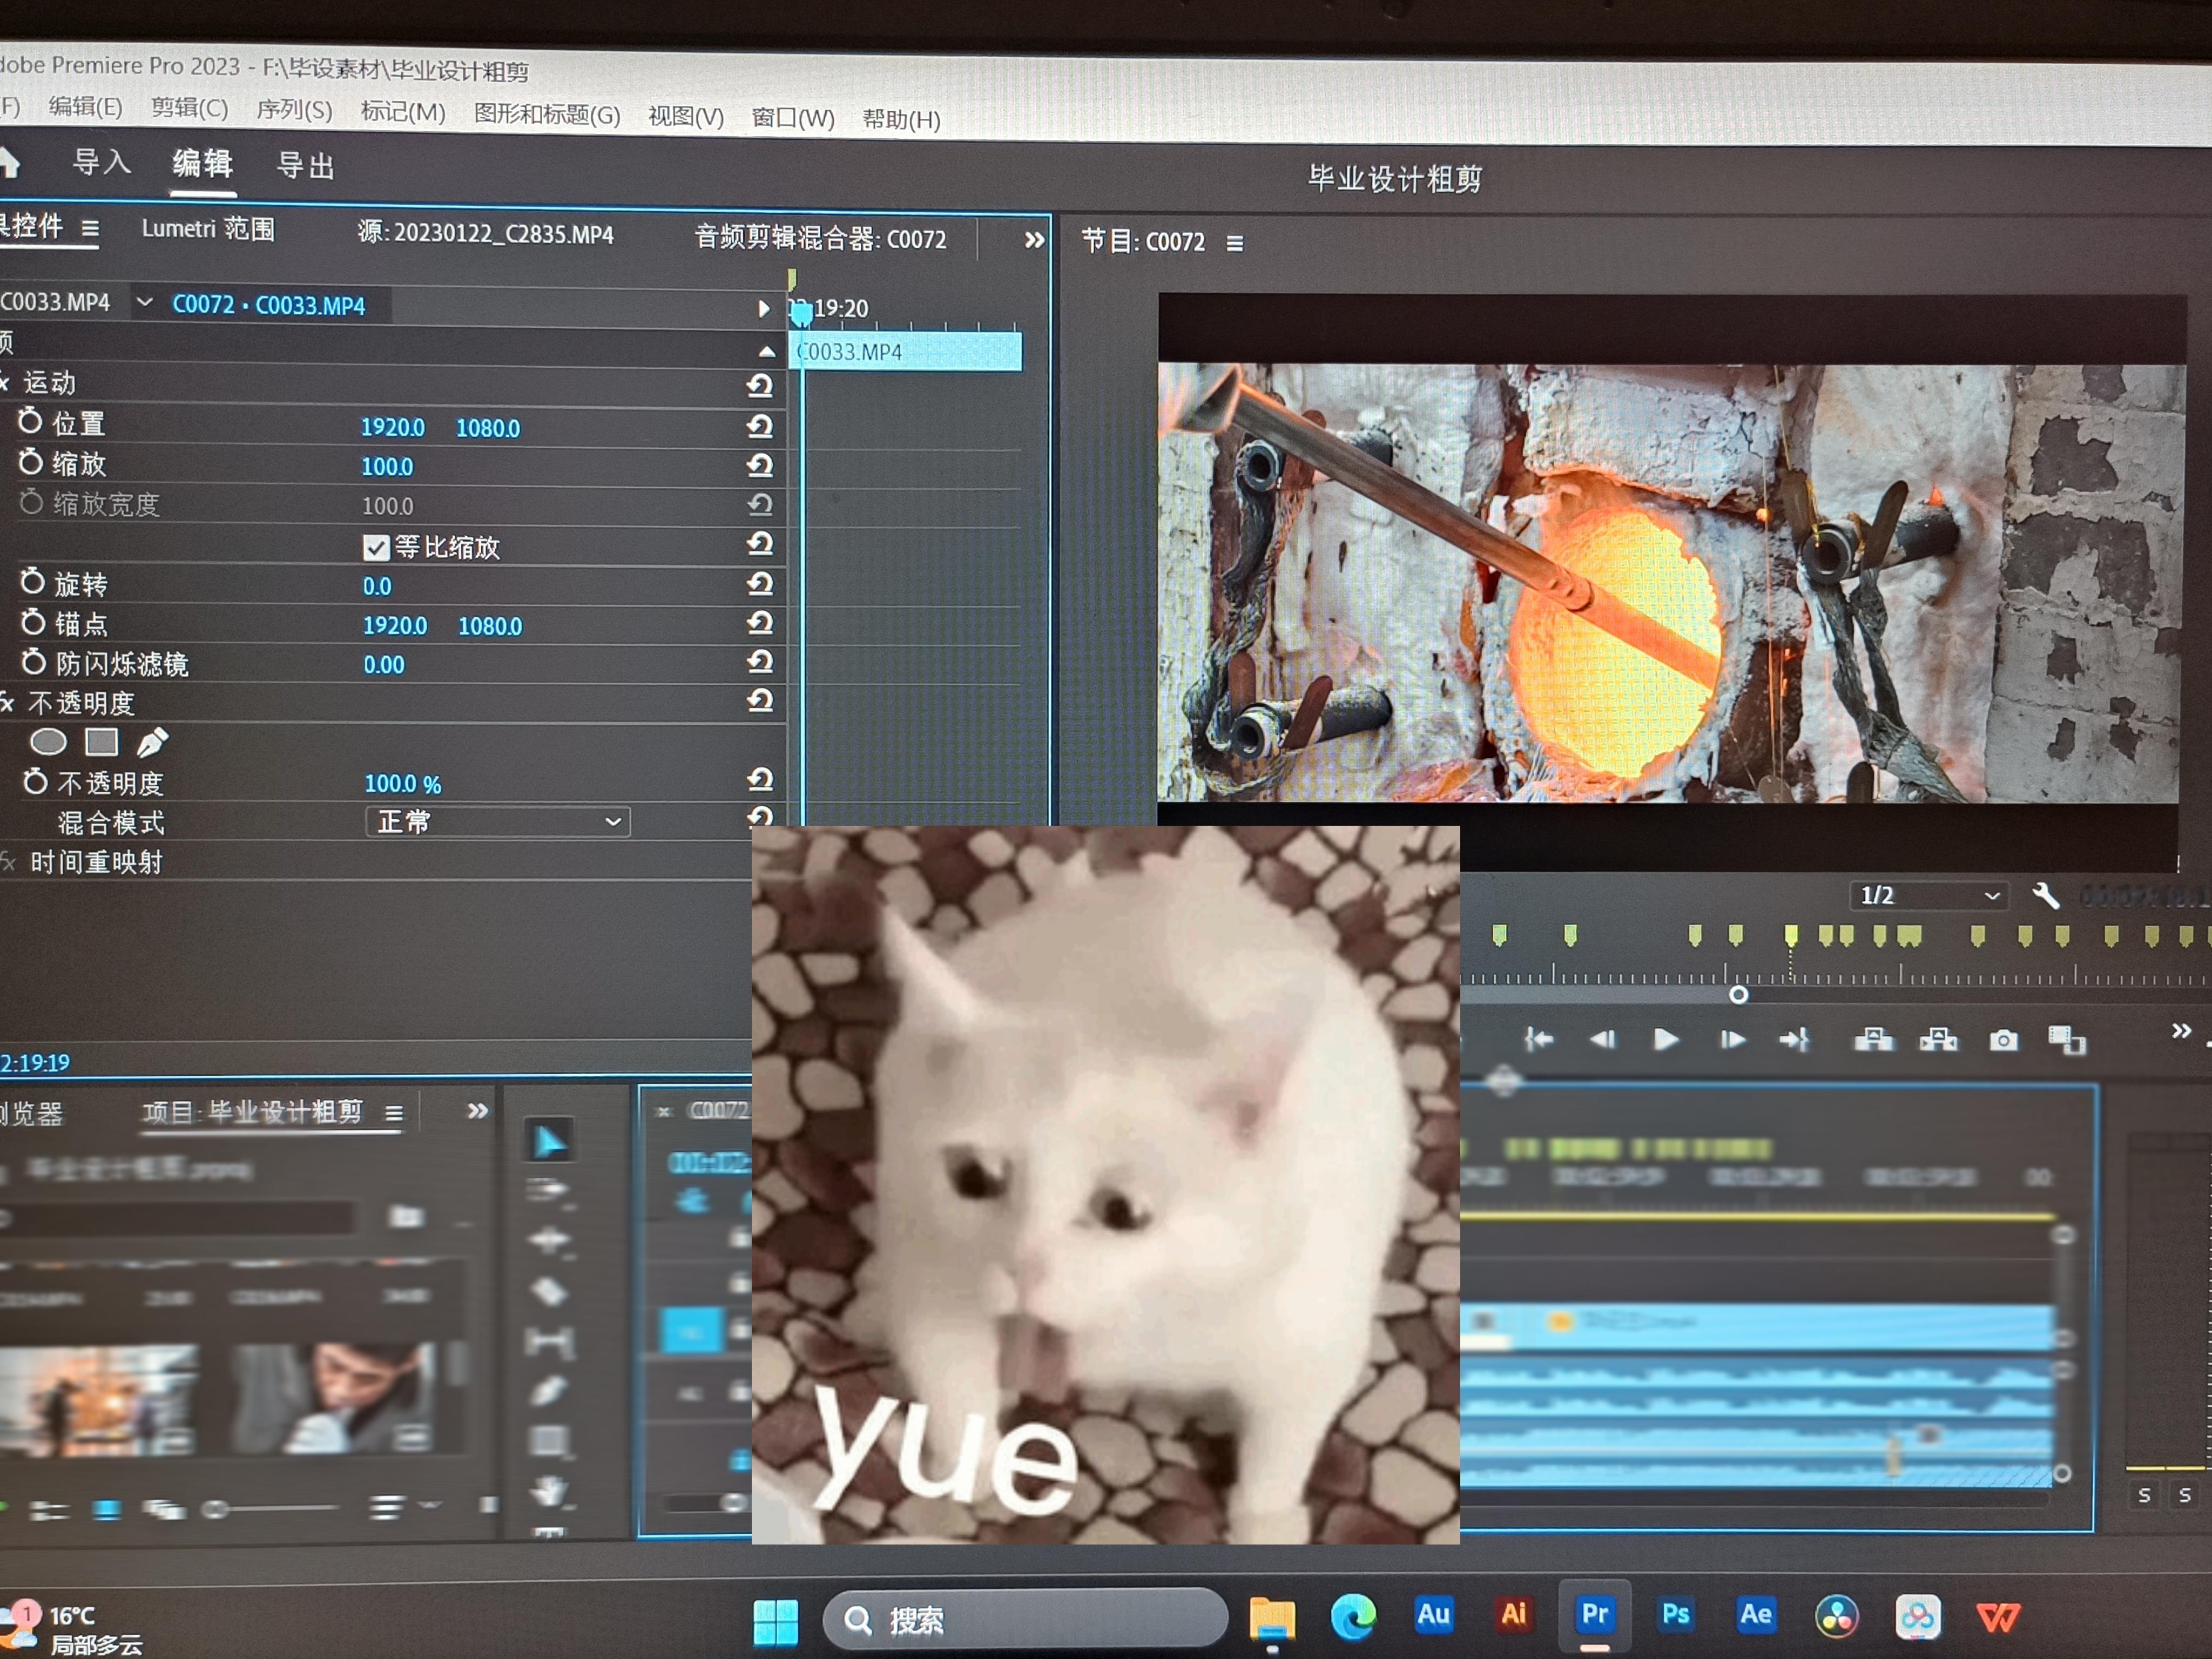Go to In point in program monitor
Screen dimensions: 2212x1659
pos(1538,1040)
